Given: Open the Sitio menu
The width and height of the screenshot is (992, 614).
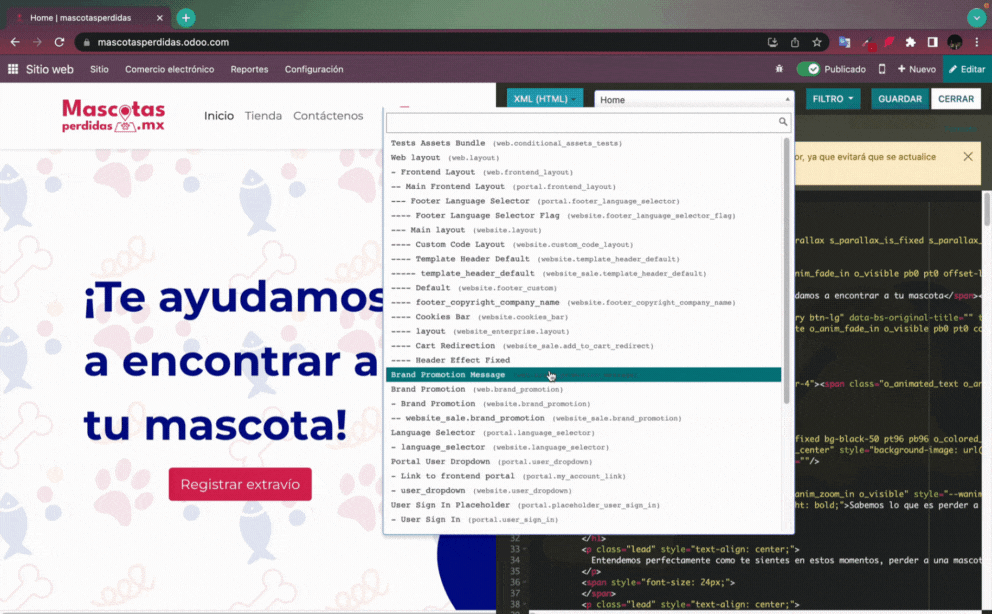Looking at the screenshot, I should coord(99,69).
